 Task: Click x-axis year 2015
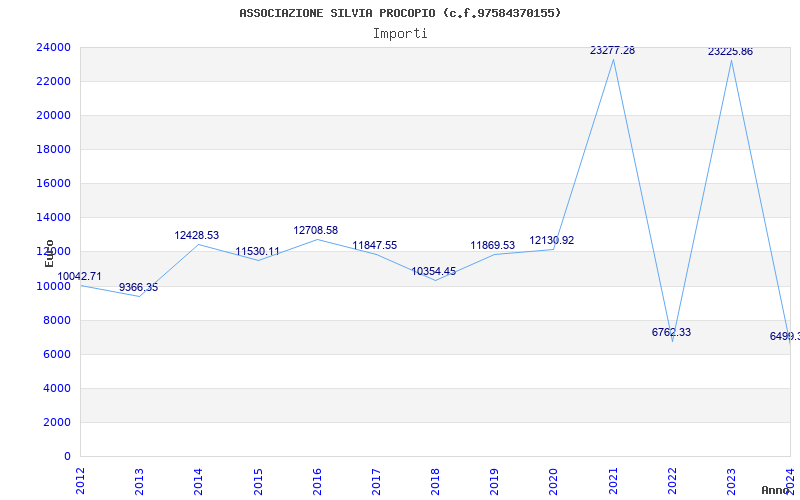(258, 481)
